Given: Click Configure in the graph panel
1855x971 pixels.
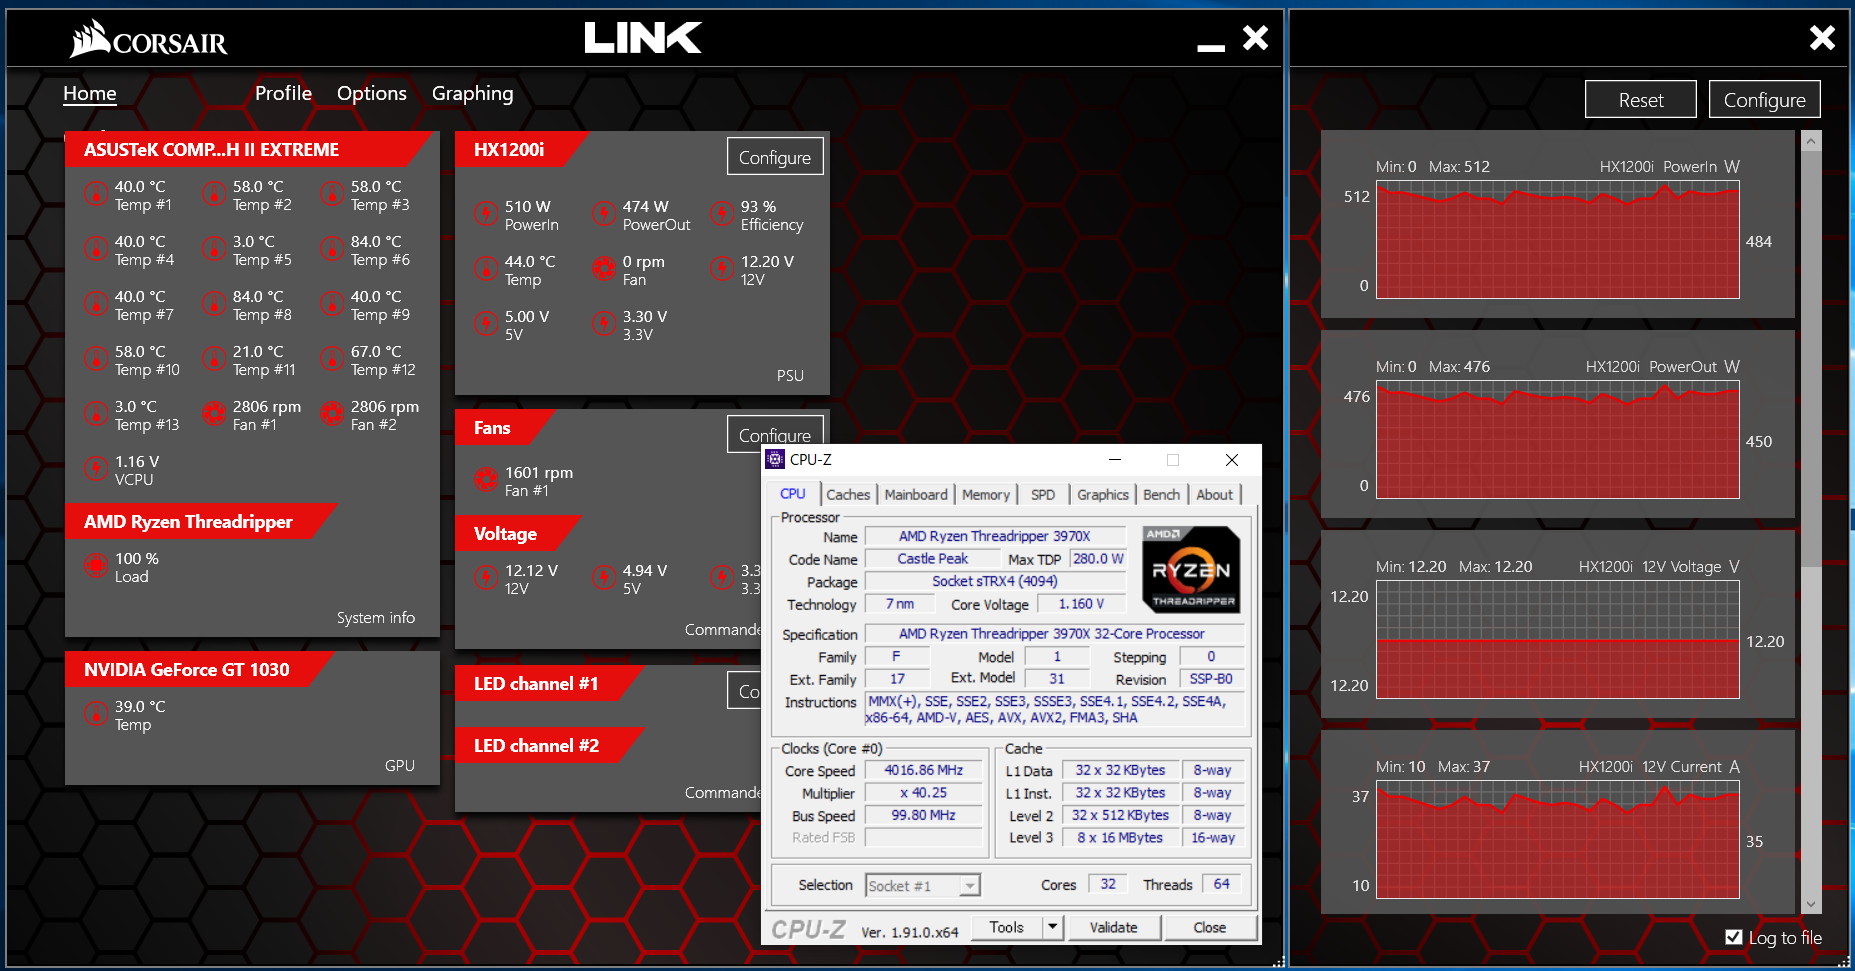Looking at the screenshot, I should (1765, 100).
